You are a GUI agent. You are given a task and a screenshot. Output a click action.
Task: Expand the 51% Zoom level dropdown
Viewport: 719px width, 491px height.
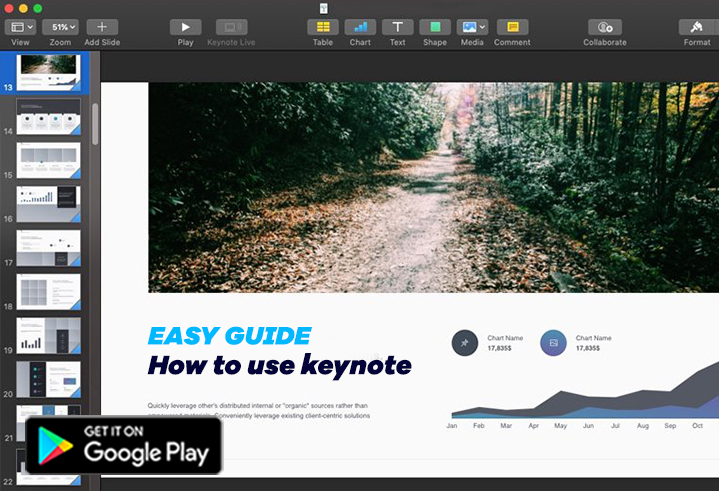pyautogui.click(x=59, y=27)
